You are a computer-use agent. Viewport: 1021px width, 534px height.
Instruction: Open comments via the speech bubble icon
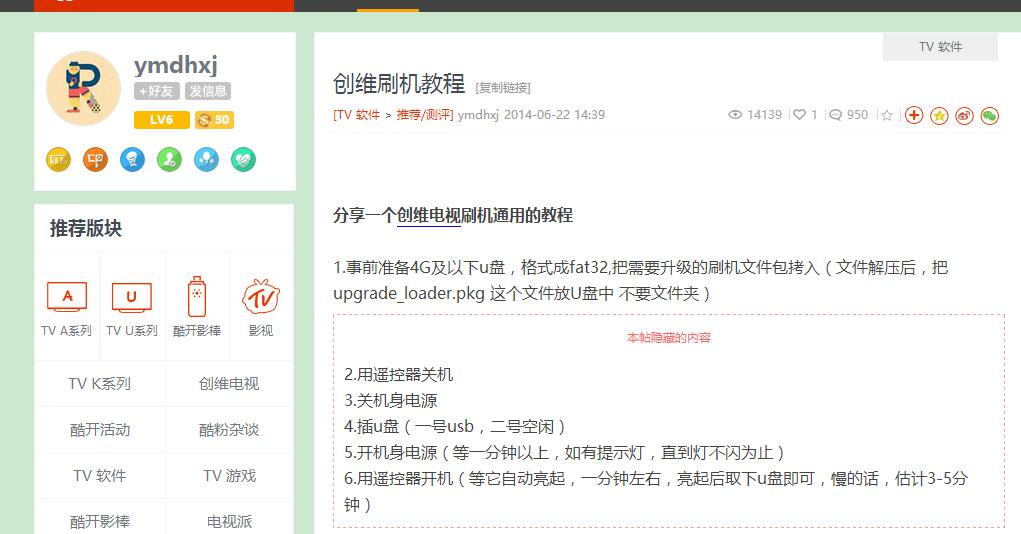[835, 115]
